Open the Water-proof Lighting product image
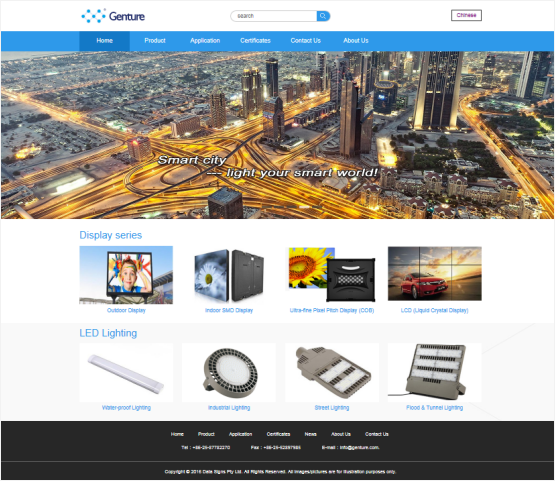 pyautogui.click(x=126, y=373)
